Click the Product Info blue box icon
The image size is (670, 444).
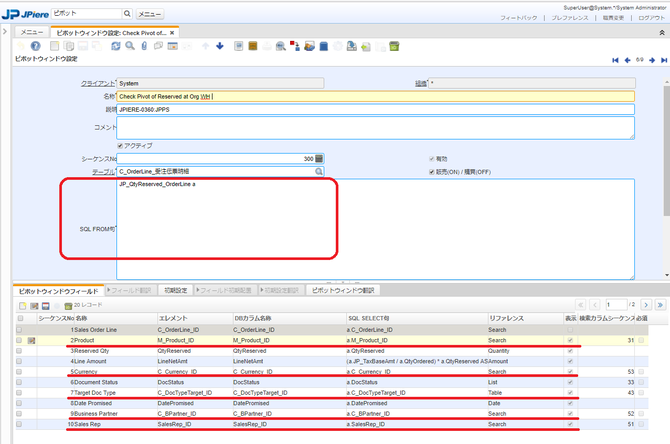click(323, 46)
